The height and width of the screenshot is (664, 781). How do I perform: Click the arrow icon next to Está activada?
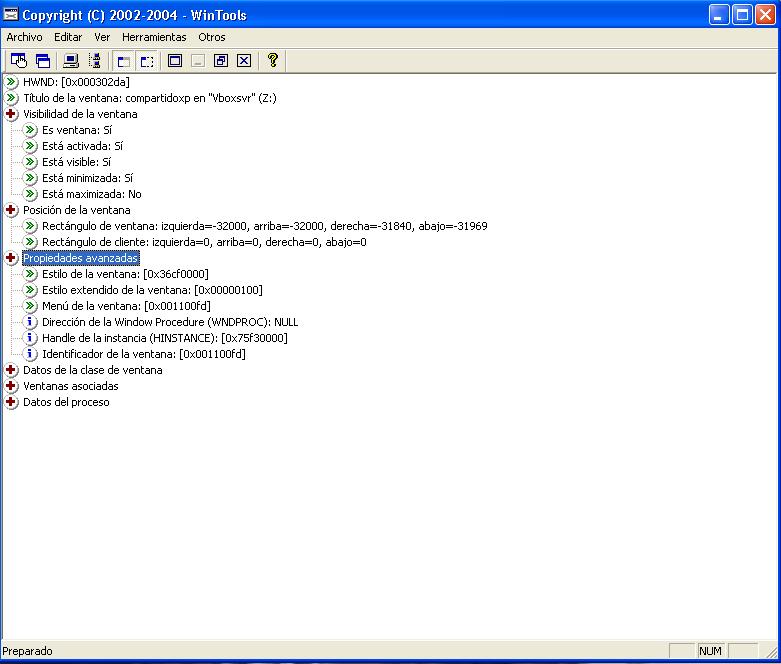pos(30,146)
